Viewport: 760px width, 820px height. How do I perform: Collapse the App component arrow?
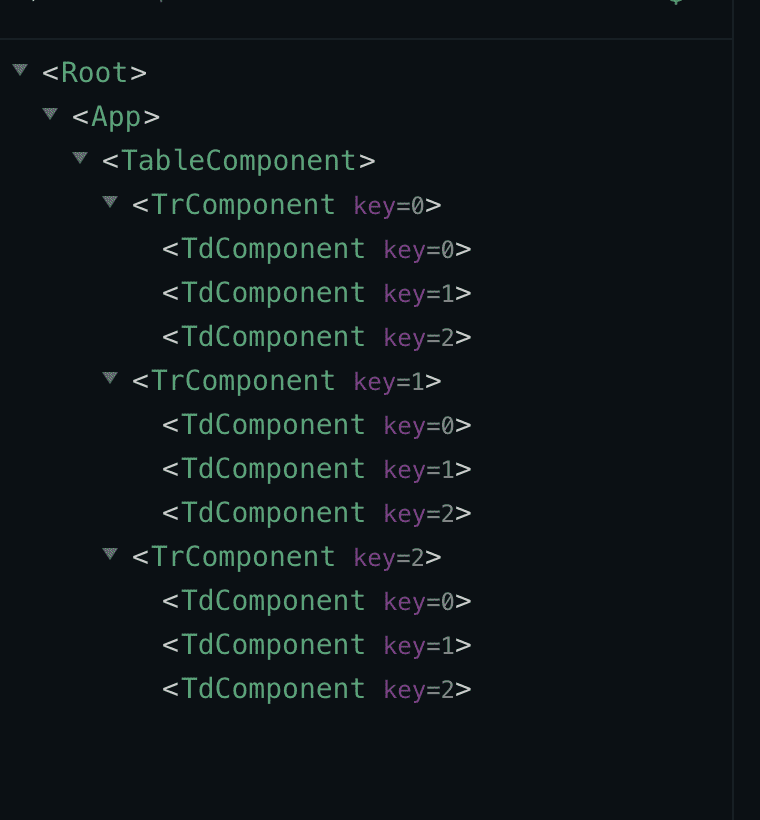[x=50, y=114]
